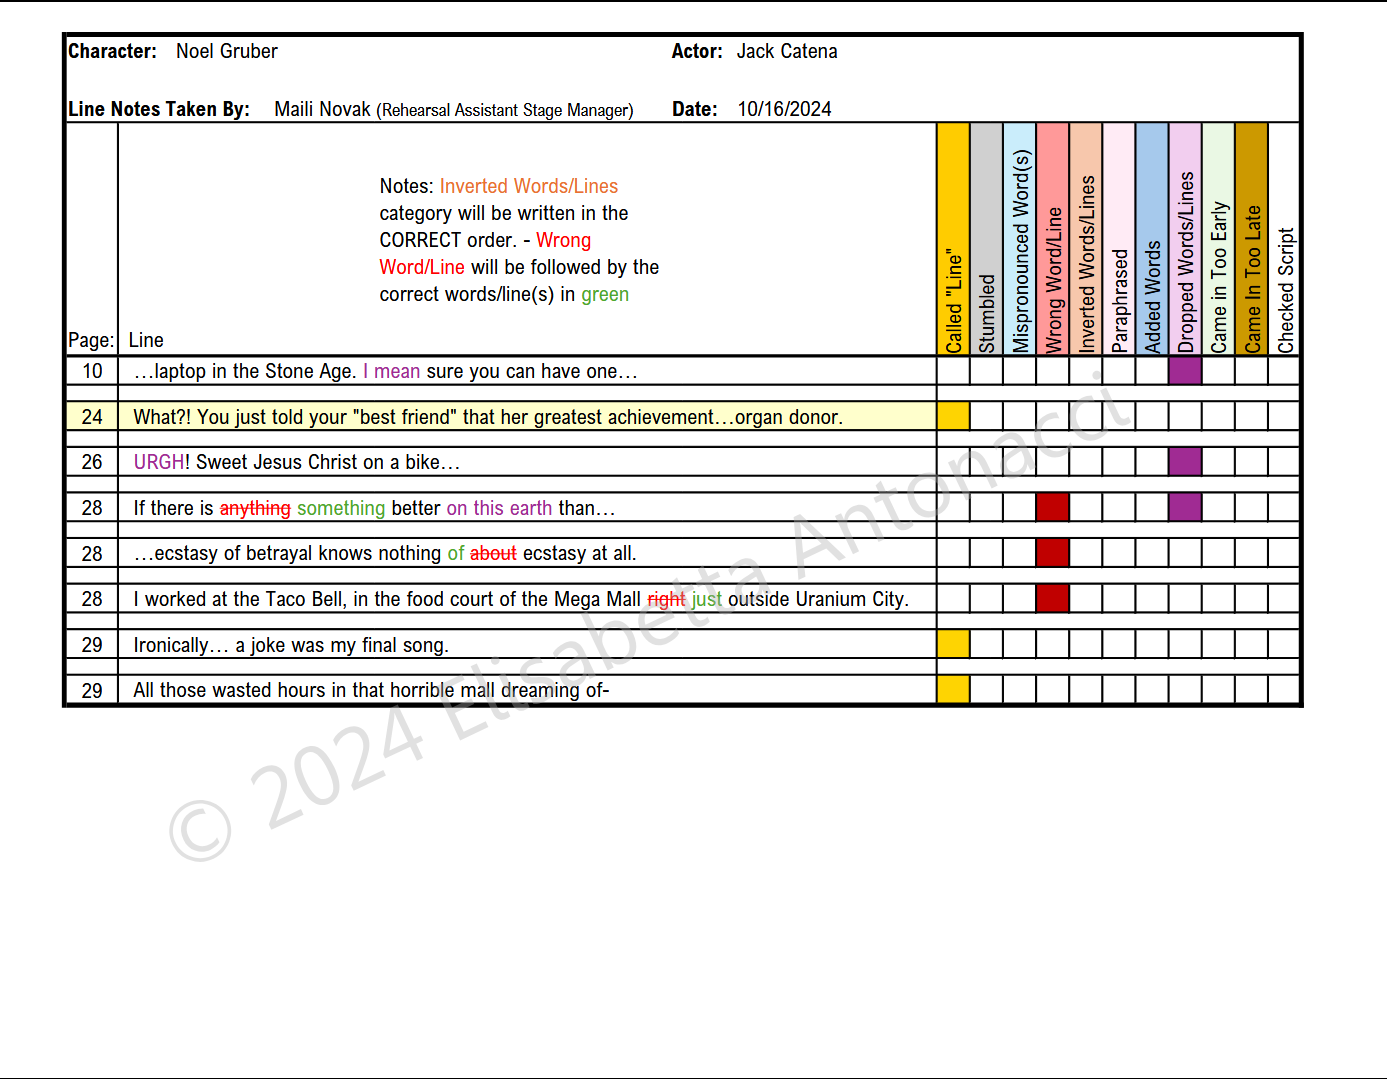Click the green word "just" in Taco Bell line
Viewport: 1387px width, 1079px height.
[x=707, y=599]
